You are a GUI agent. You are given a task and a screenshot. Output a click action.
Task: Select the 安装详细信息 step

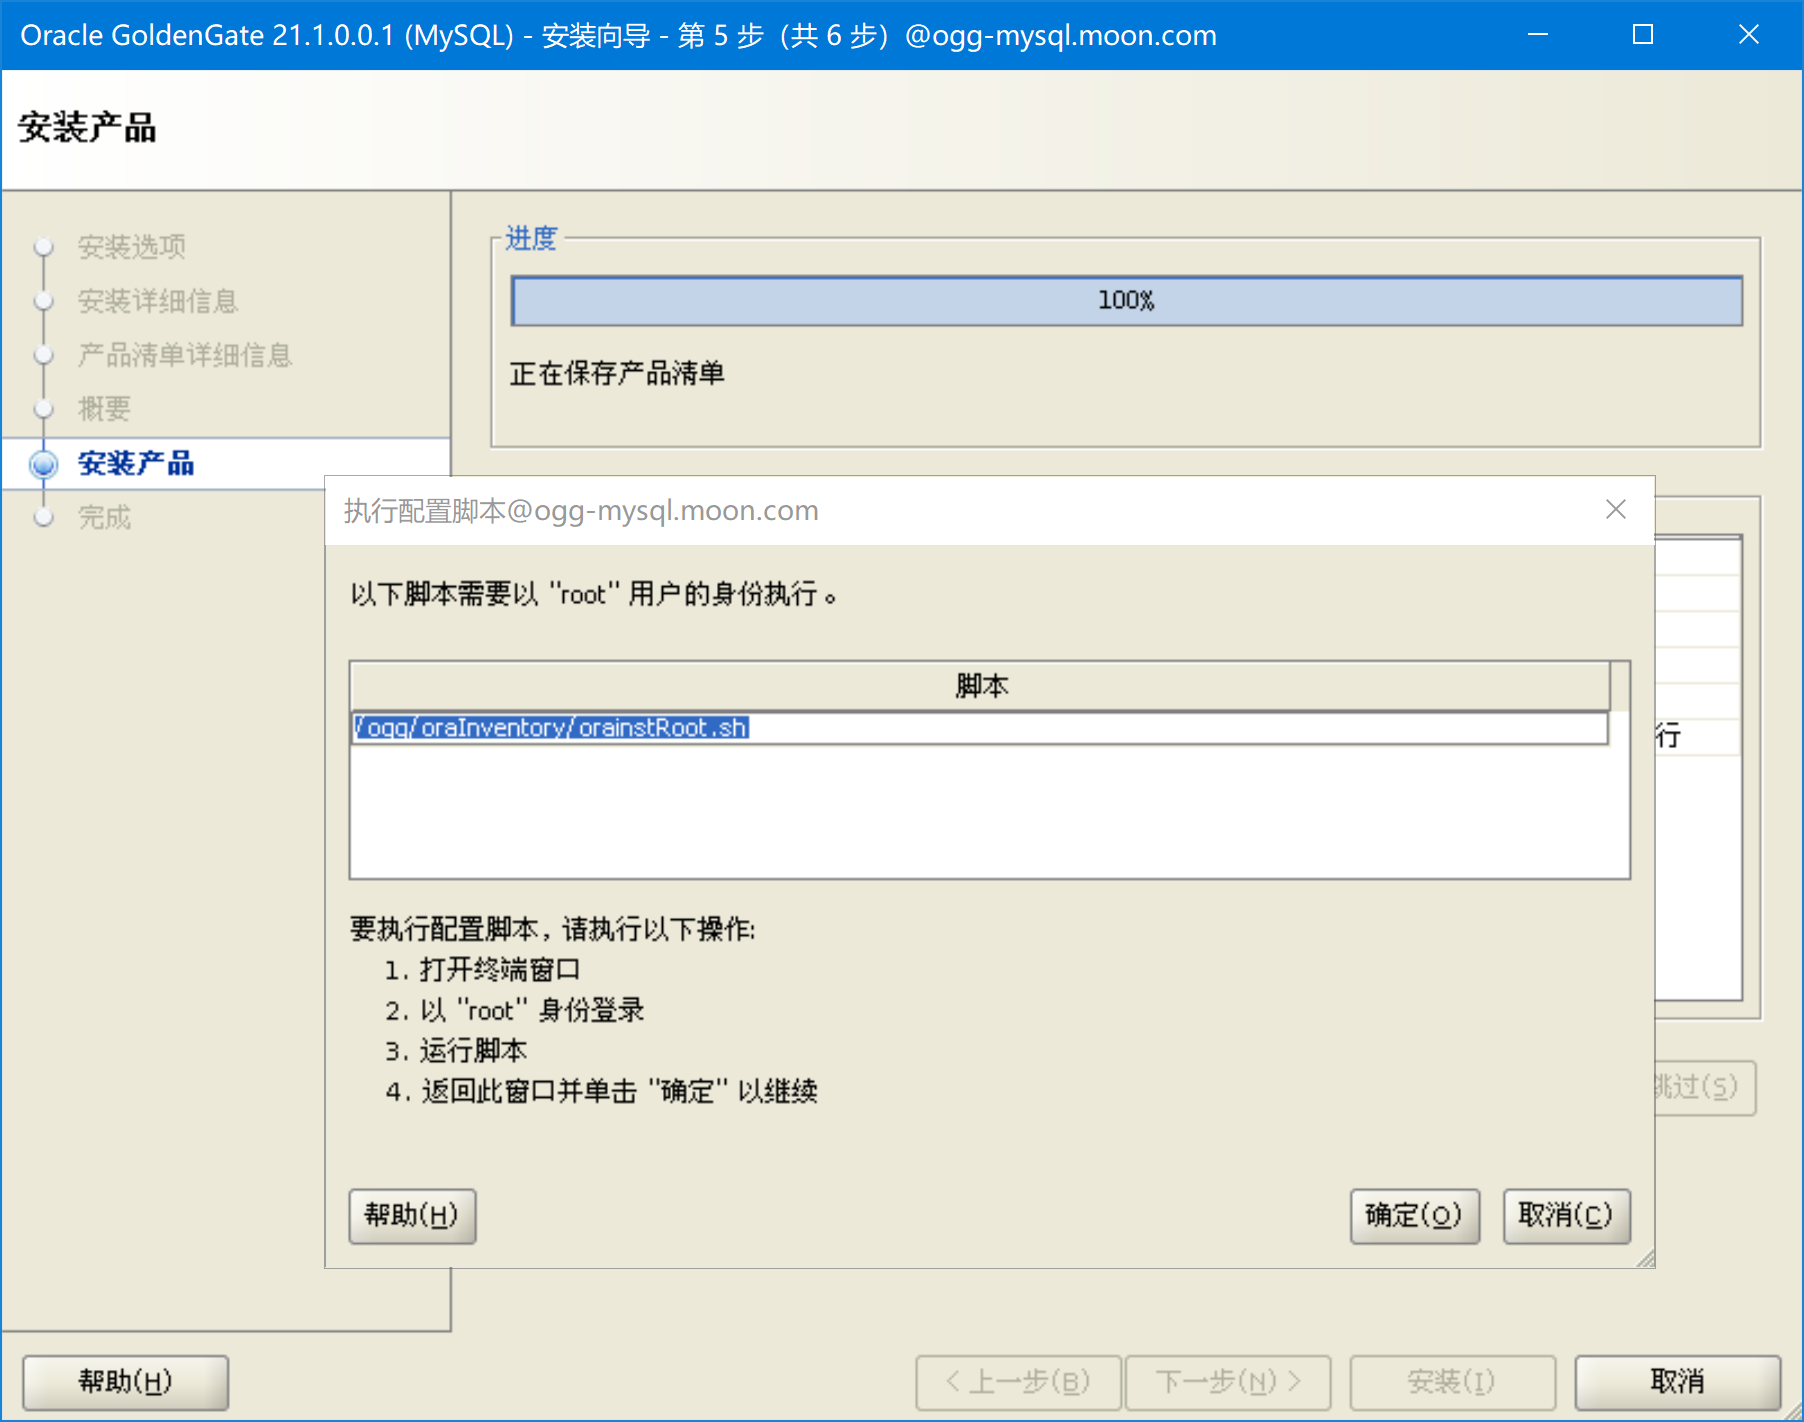click(158, 301)
